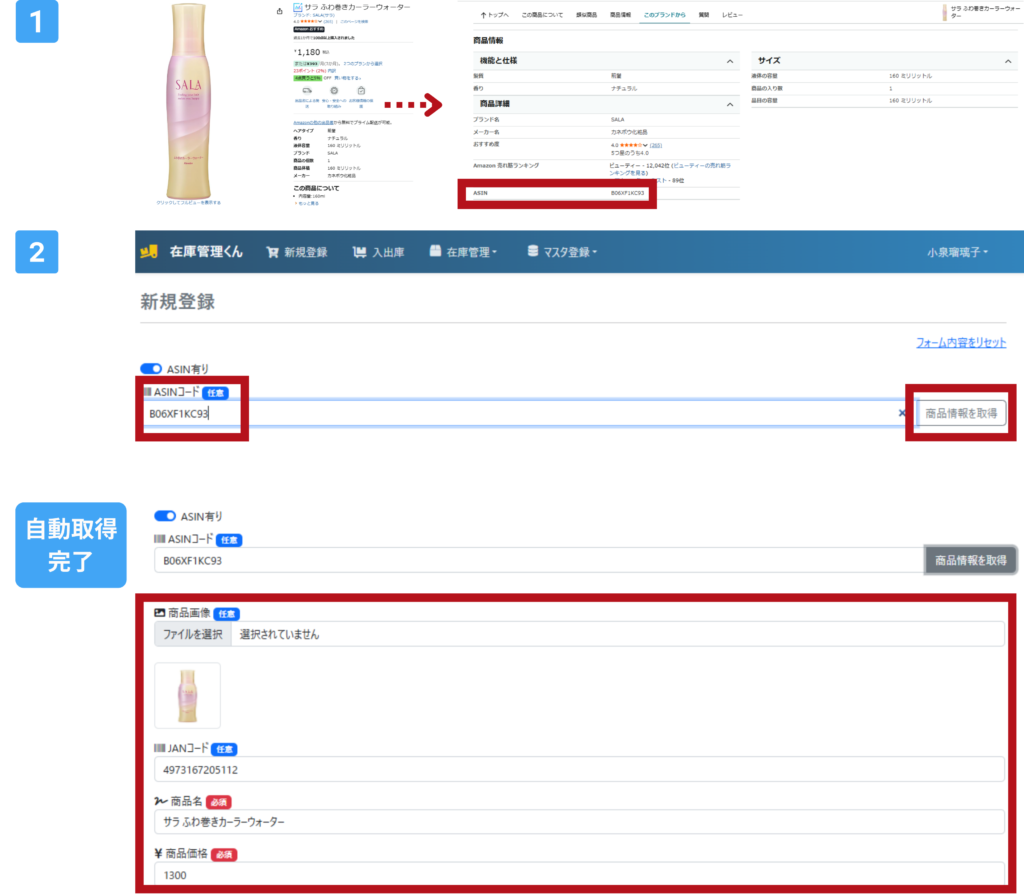Click the clear X icon in ASIN field
This screenshot has height=894, width=1024.
click(900, 413)
